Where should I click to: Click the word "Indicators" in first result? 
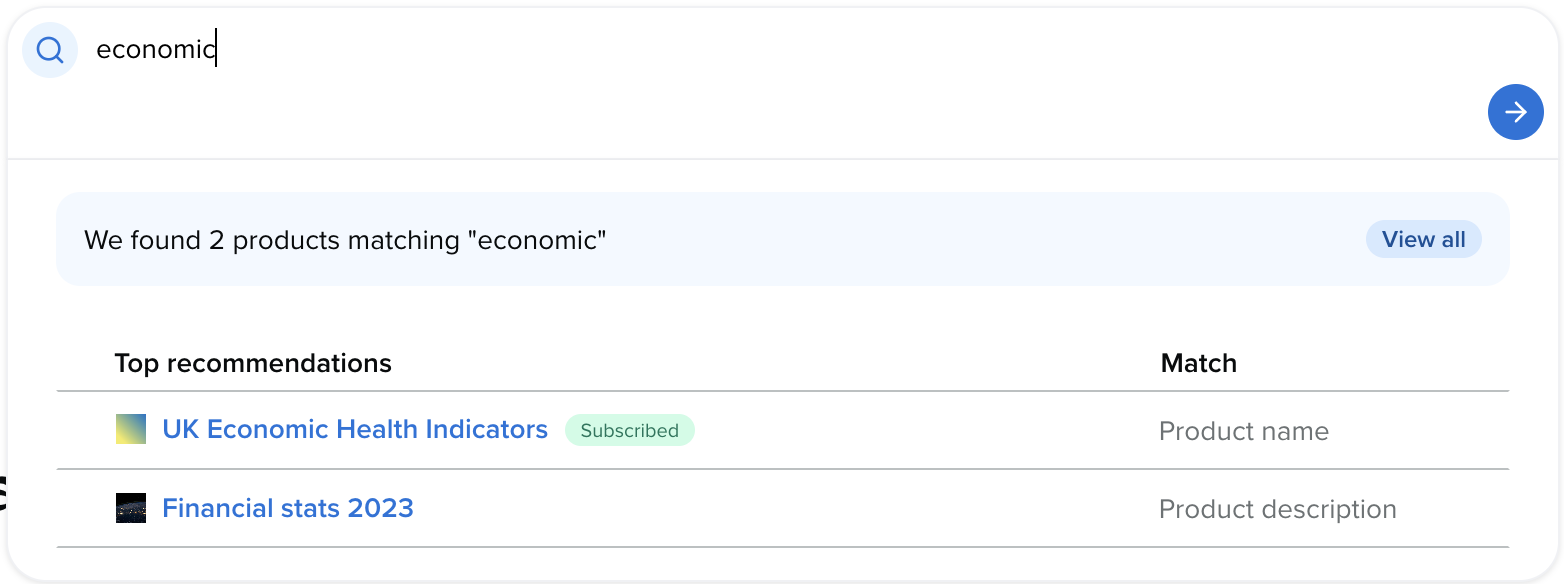(x=486, y=430)
